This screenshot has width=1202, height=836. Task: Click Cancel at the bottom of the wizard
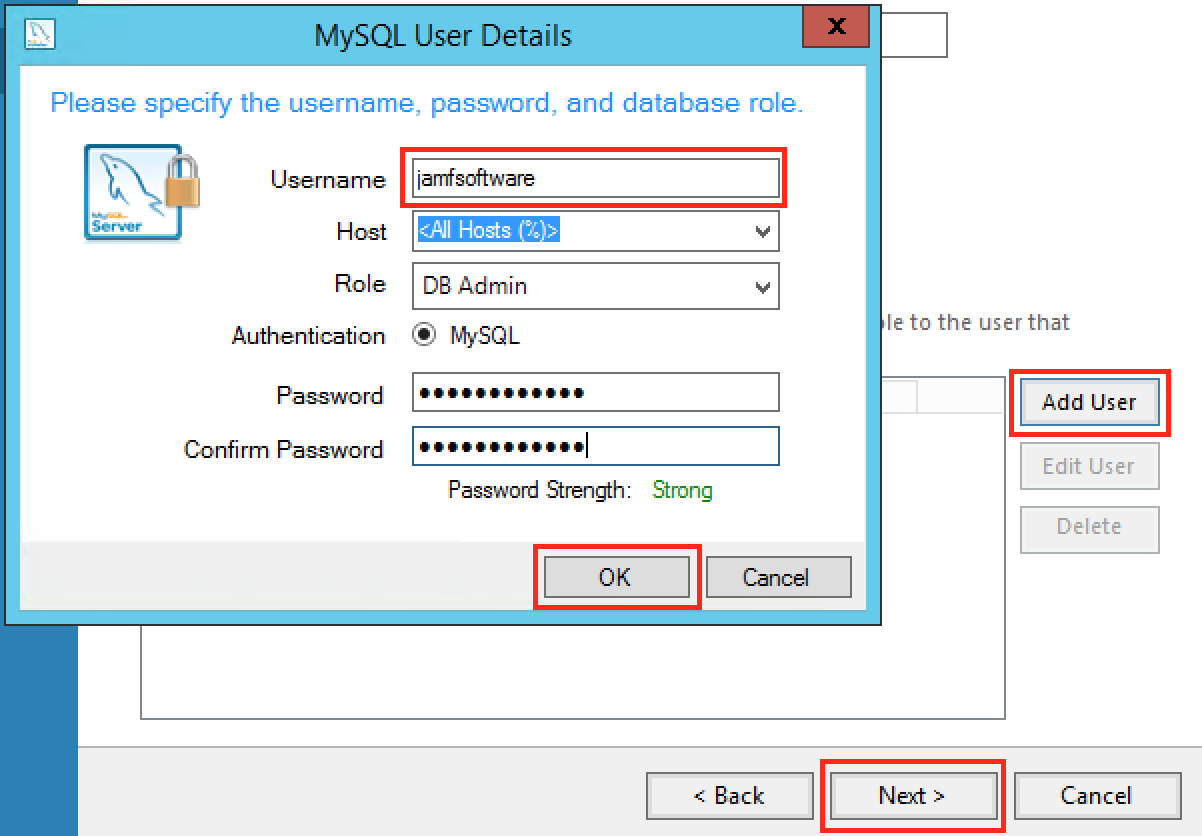[x=1097, y=795]
